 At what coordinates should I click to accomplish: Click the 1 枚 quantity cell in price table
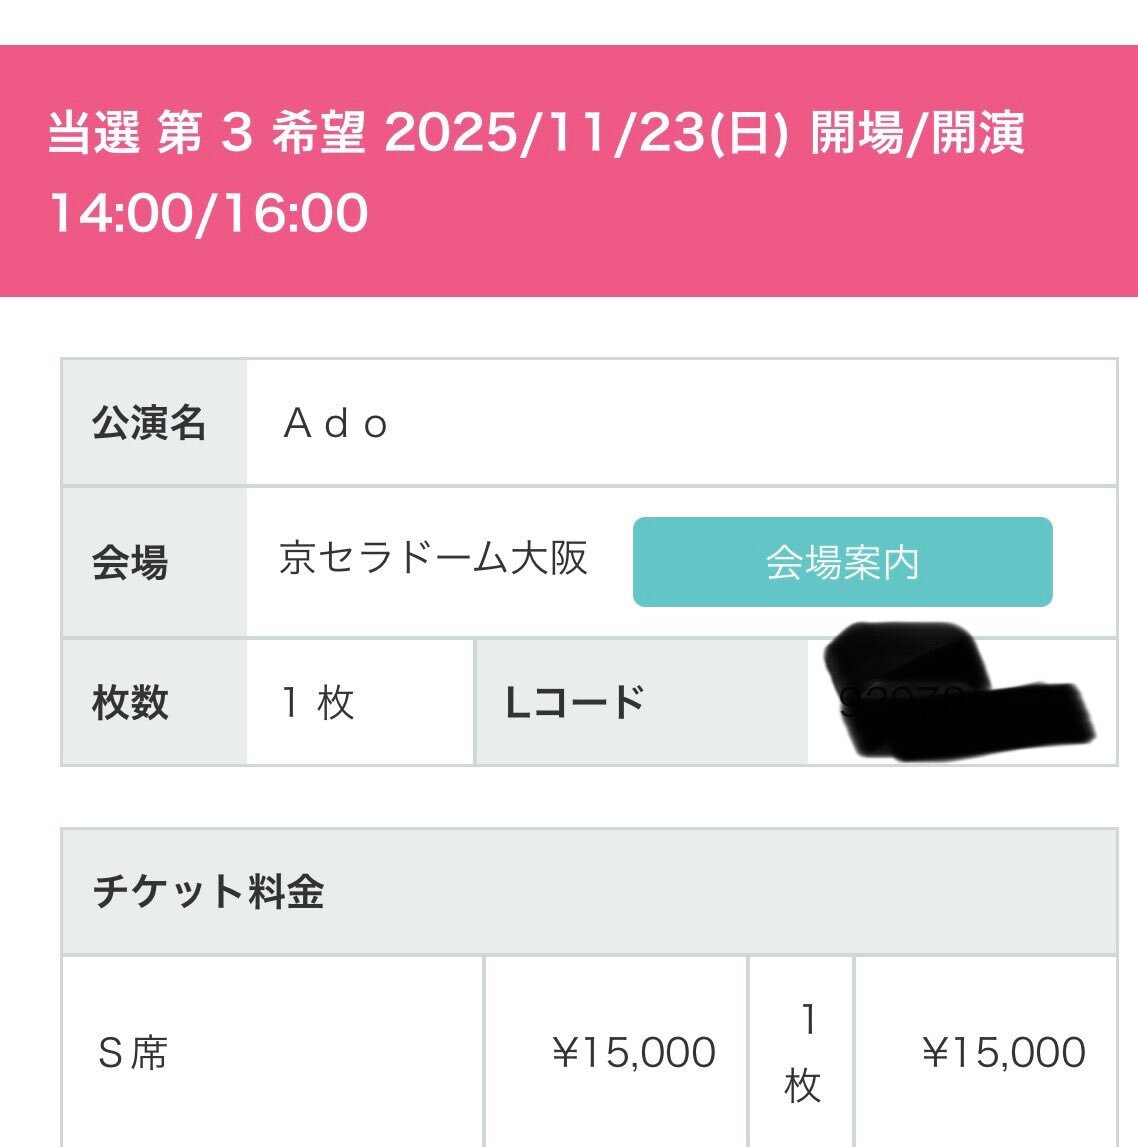(802, 1052)
